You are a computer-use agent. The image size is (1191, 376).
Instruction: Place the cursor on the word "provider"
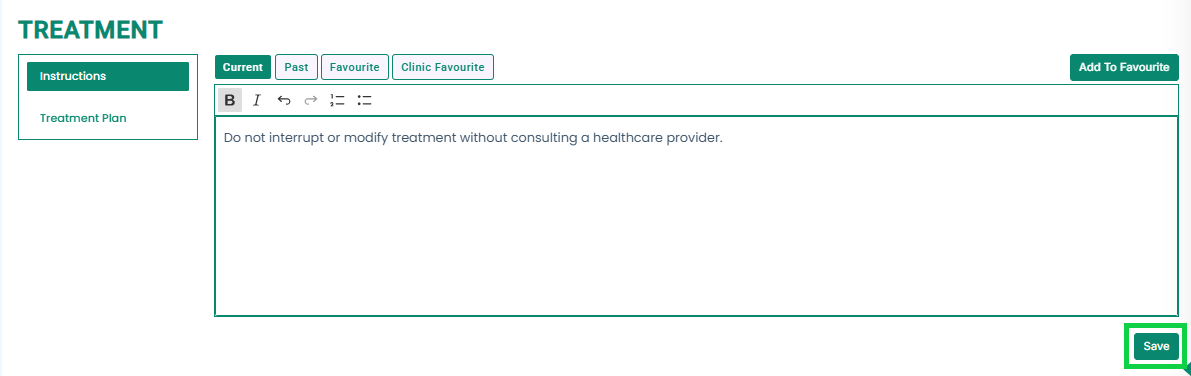tap(691, 138)
